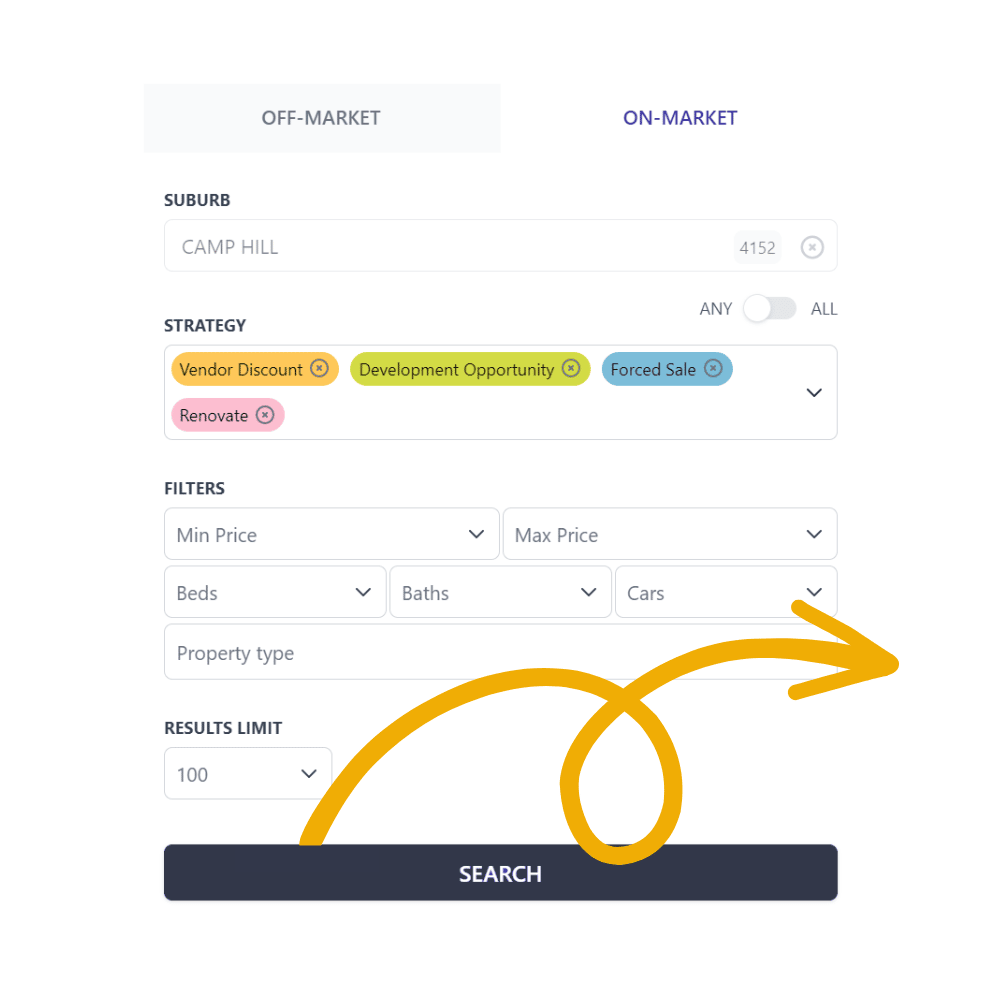Switch to the OFF-MARKET tab
Viewport: 1000px width, 1000px height.
[x=321, y=118]
